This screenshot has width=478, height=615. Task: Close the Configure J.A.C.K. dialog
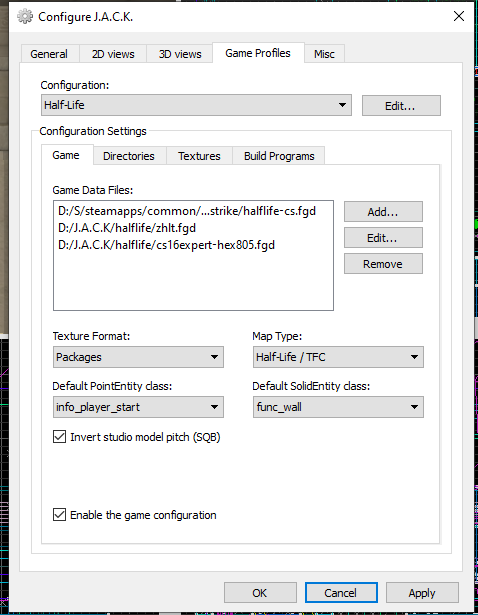(458, 16)
